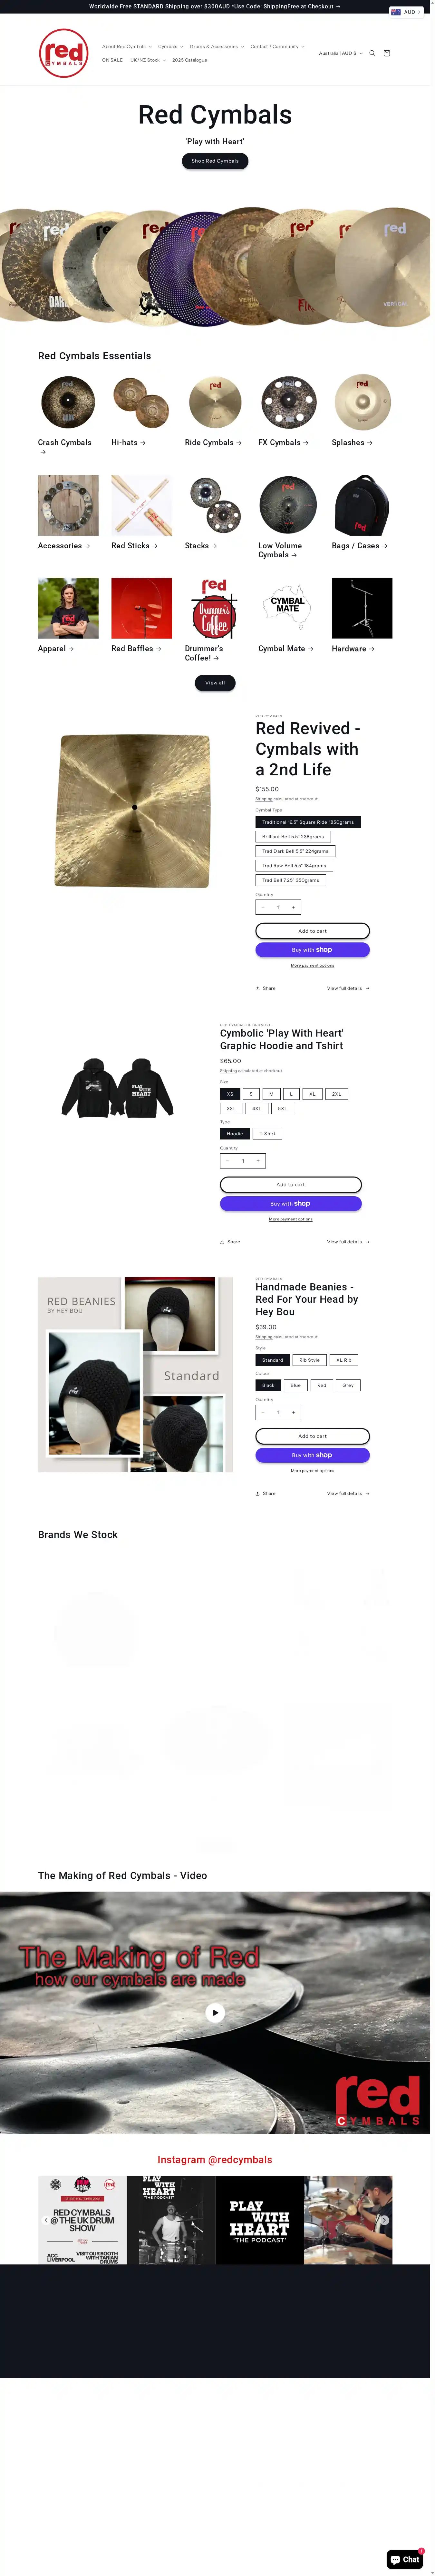Open the shopping cart icon
Screen dimensions: 435x2576
pos(387,53)
